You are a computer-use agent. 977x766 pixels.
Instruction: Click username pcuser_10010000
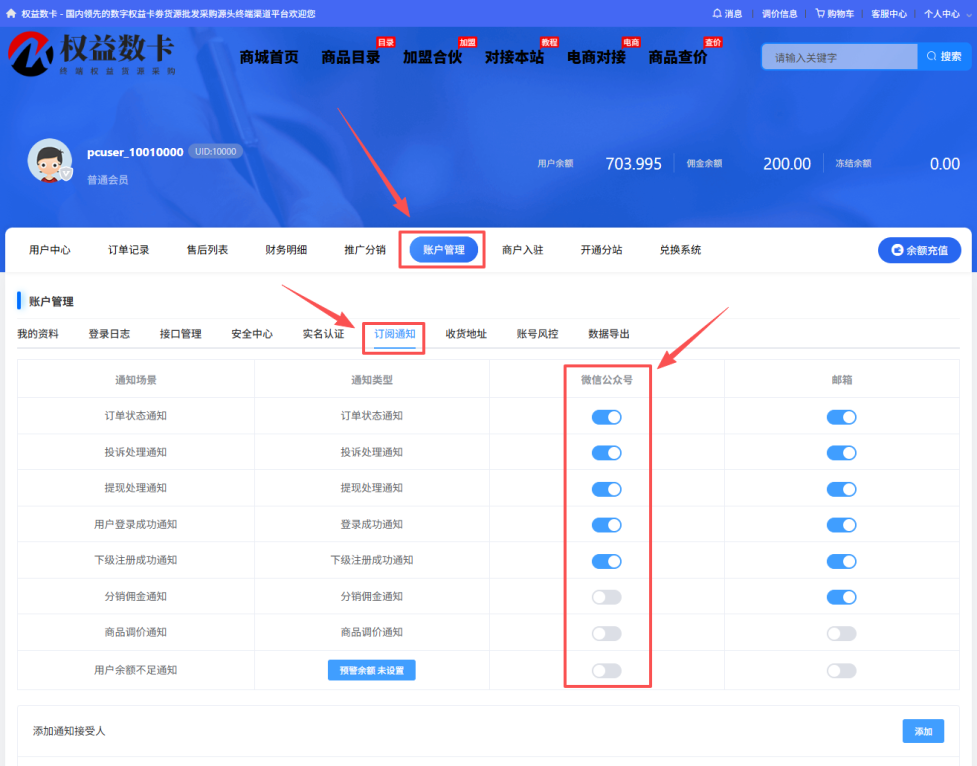[x=135, y=152]
